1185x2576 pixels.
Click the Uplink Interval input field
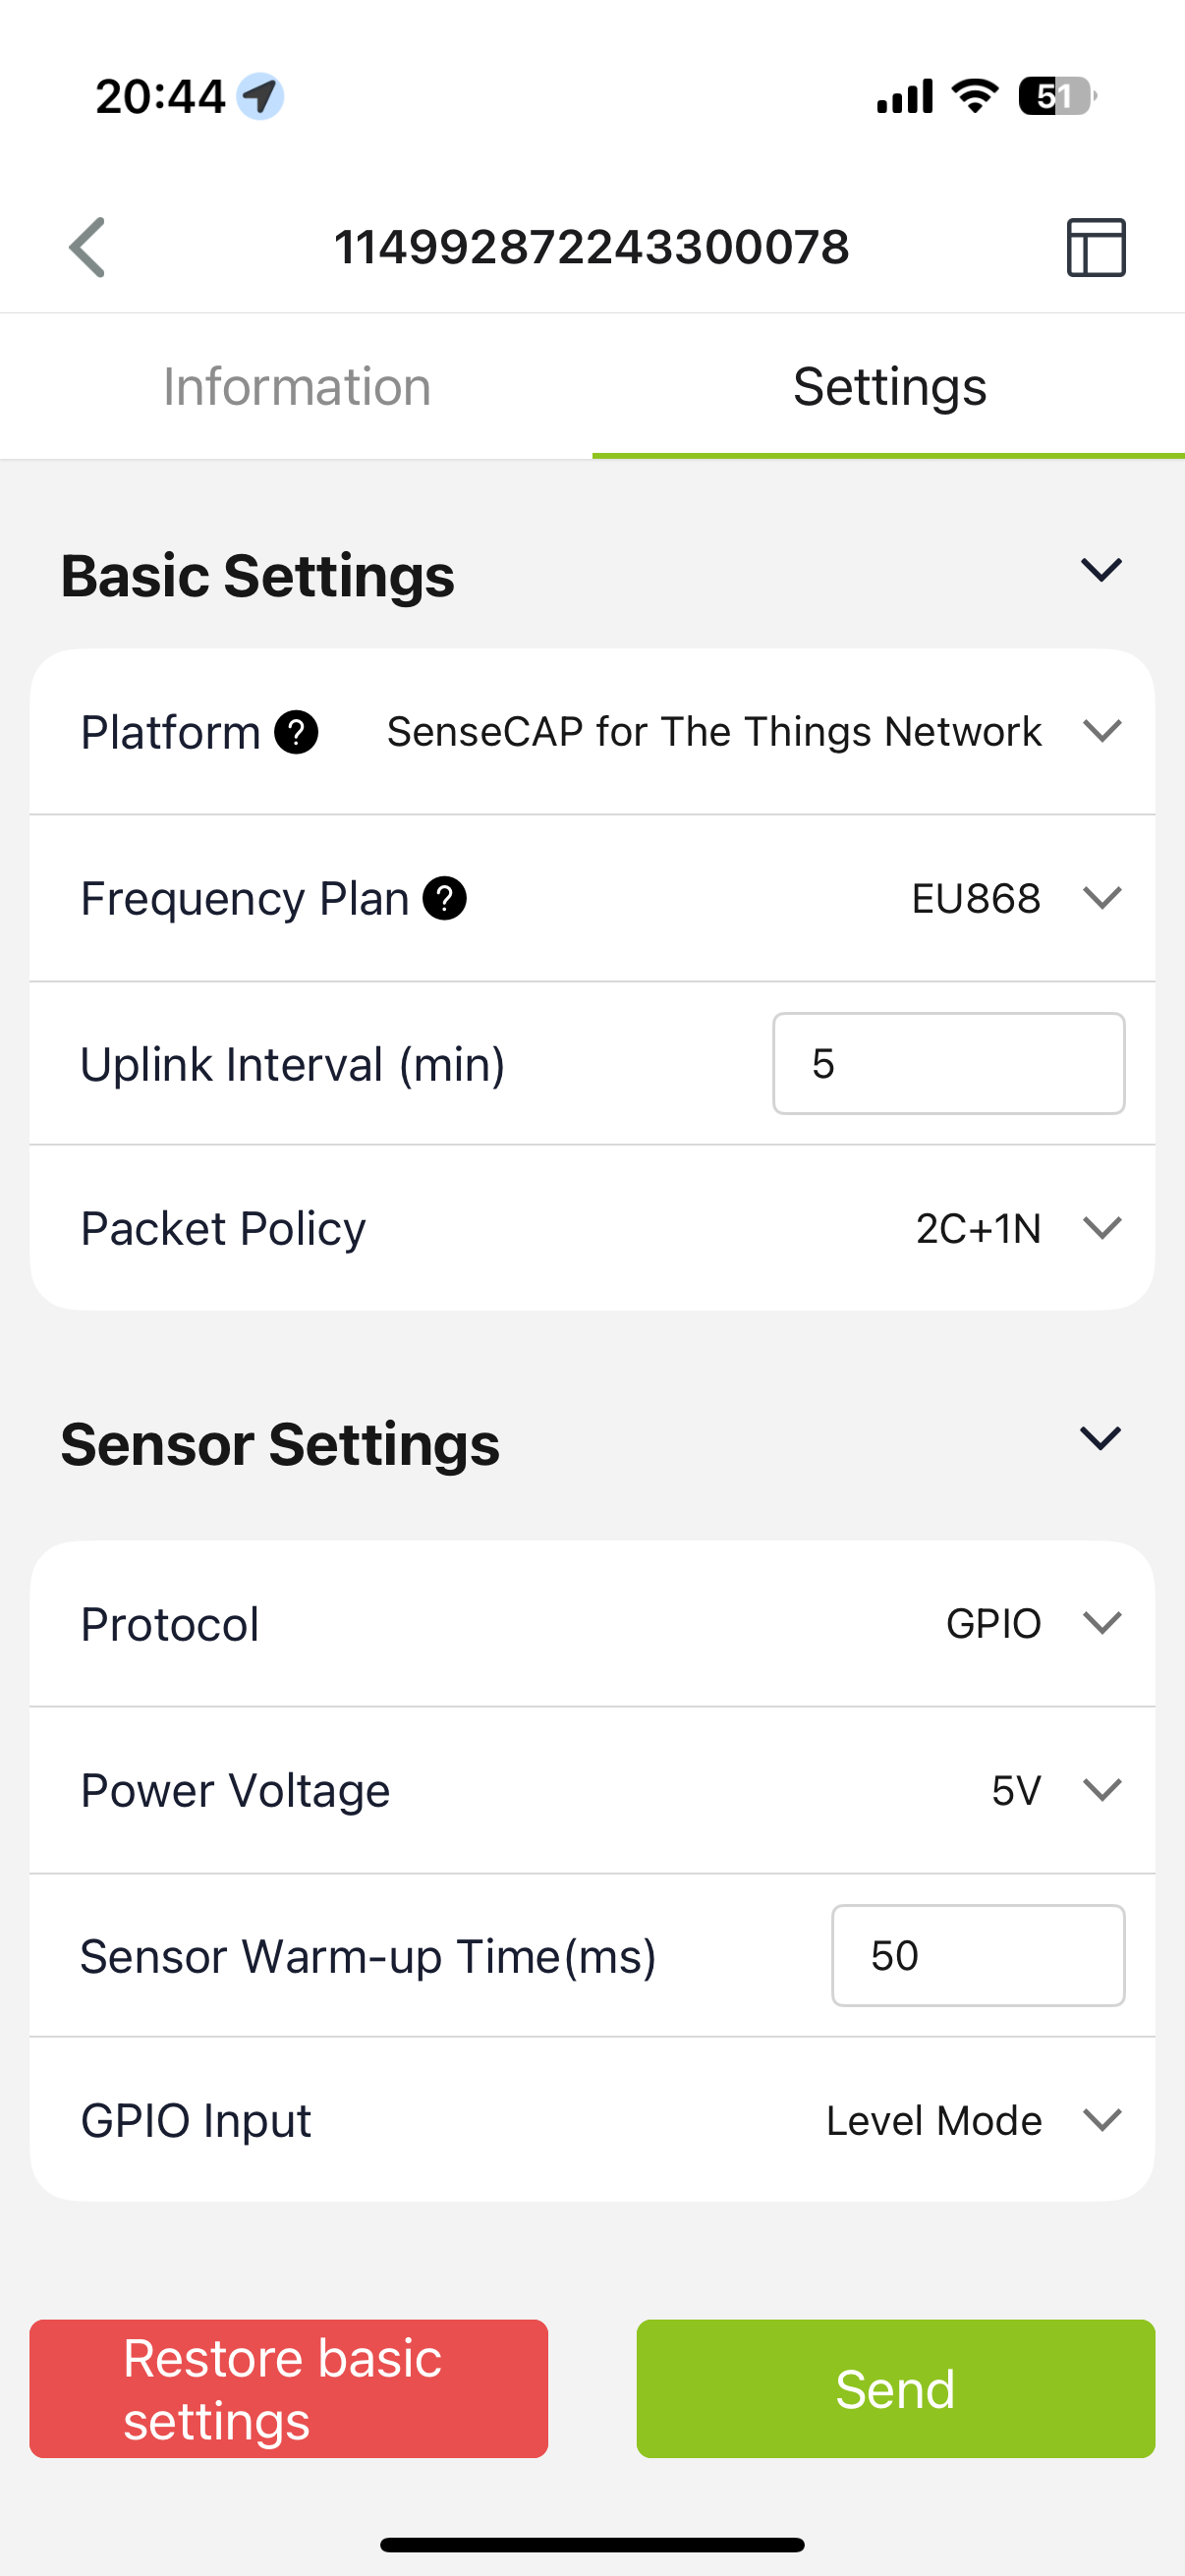(948, 1064)
